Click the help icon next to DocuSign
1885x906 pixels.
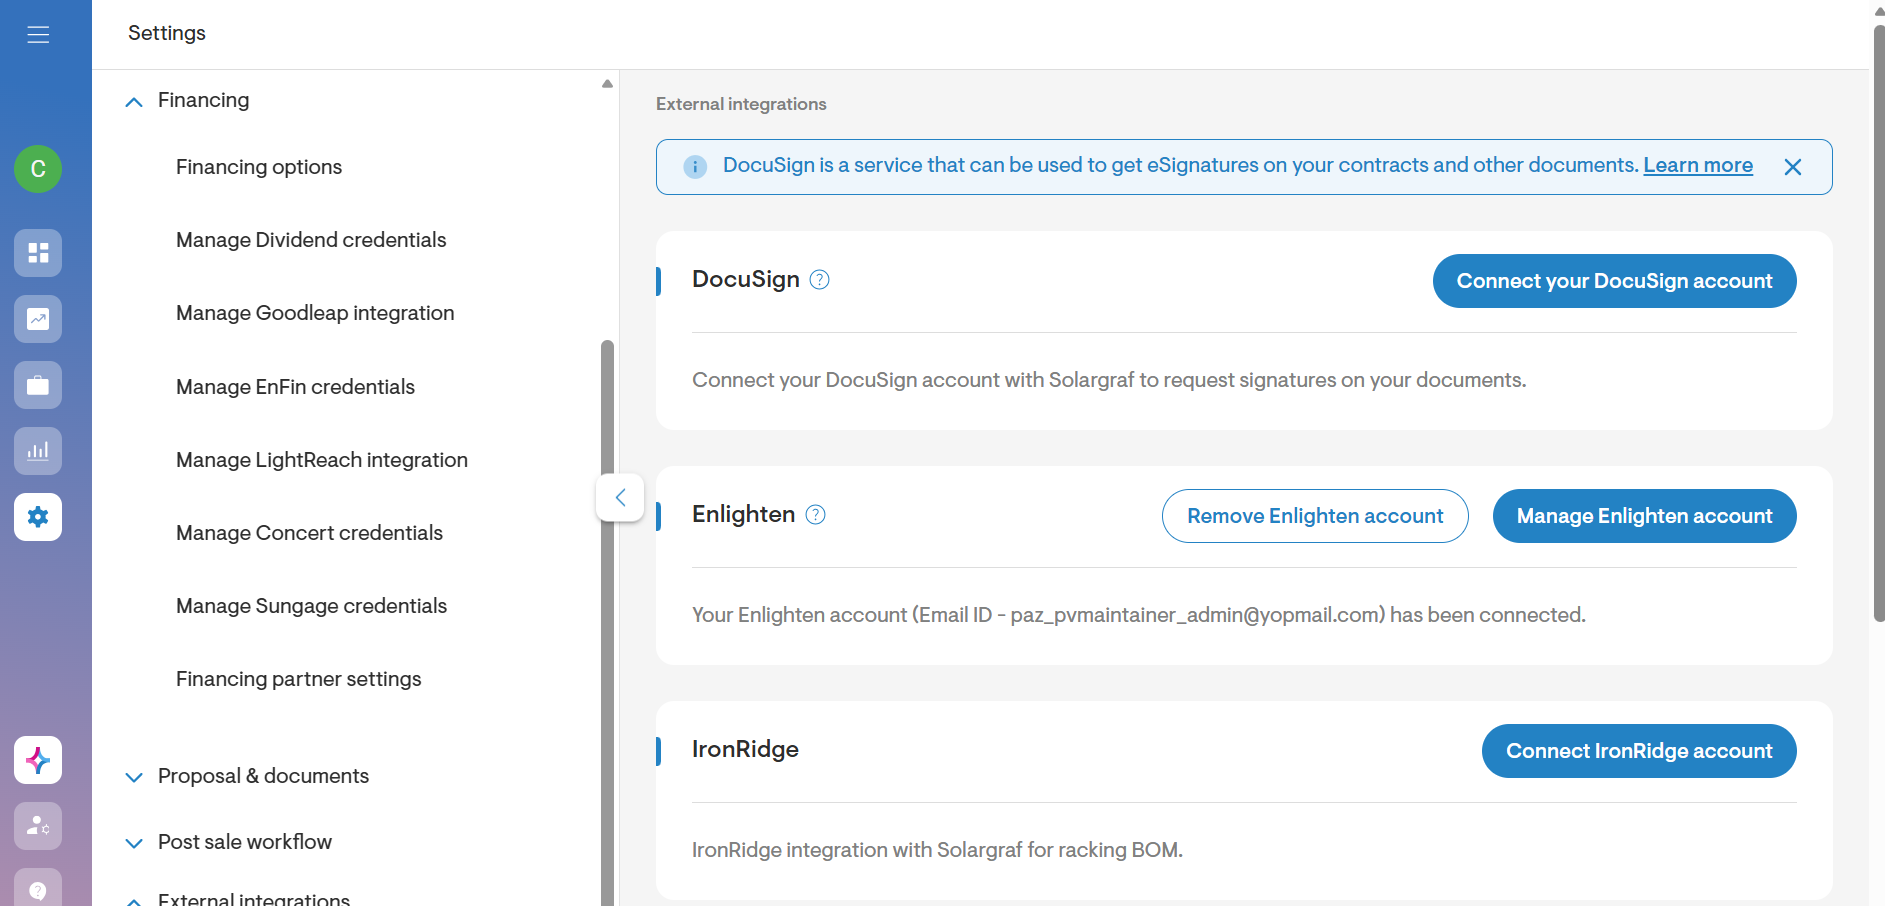tap(820, 280)
